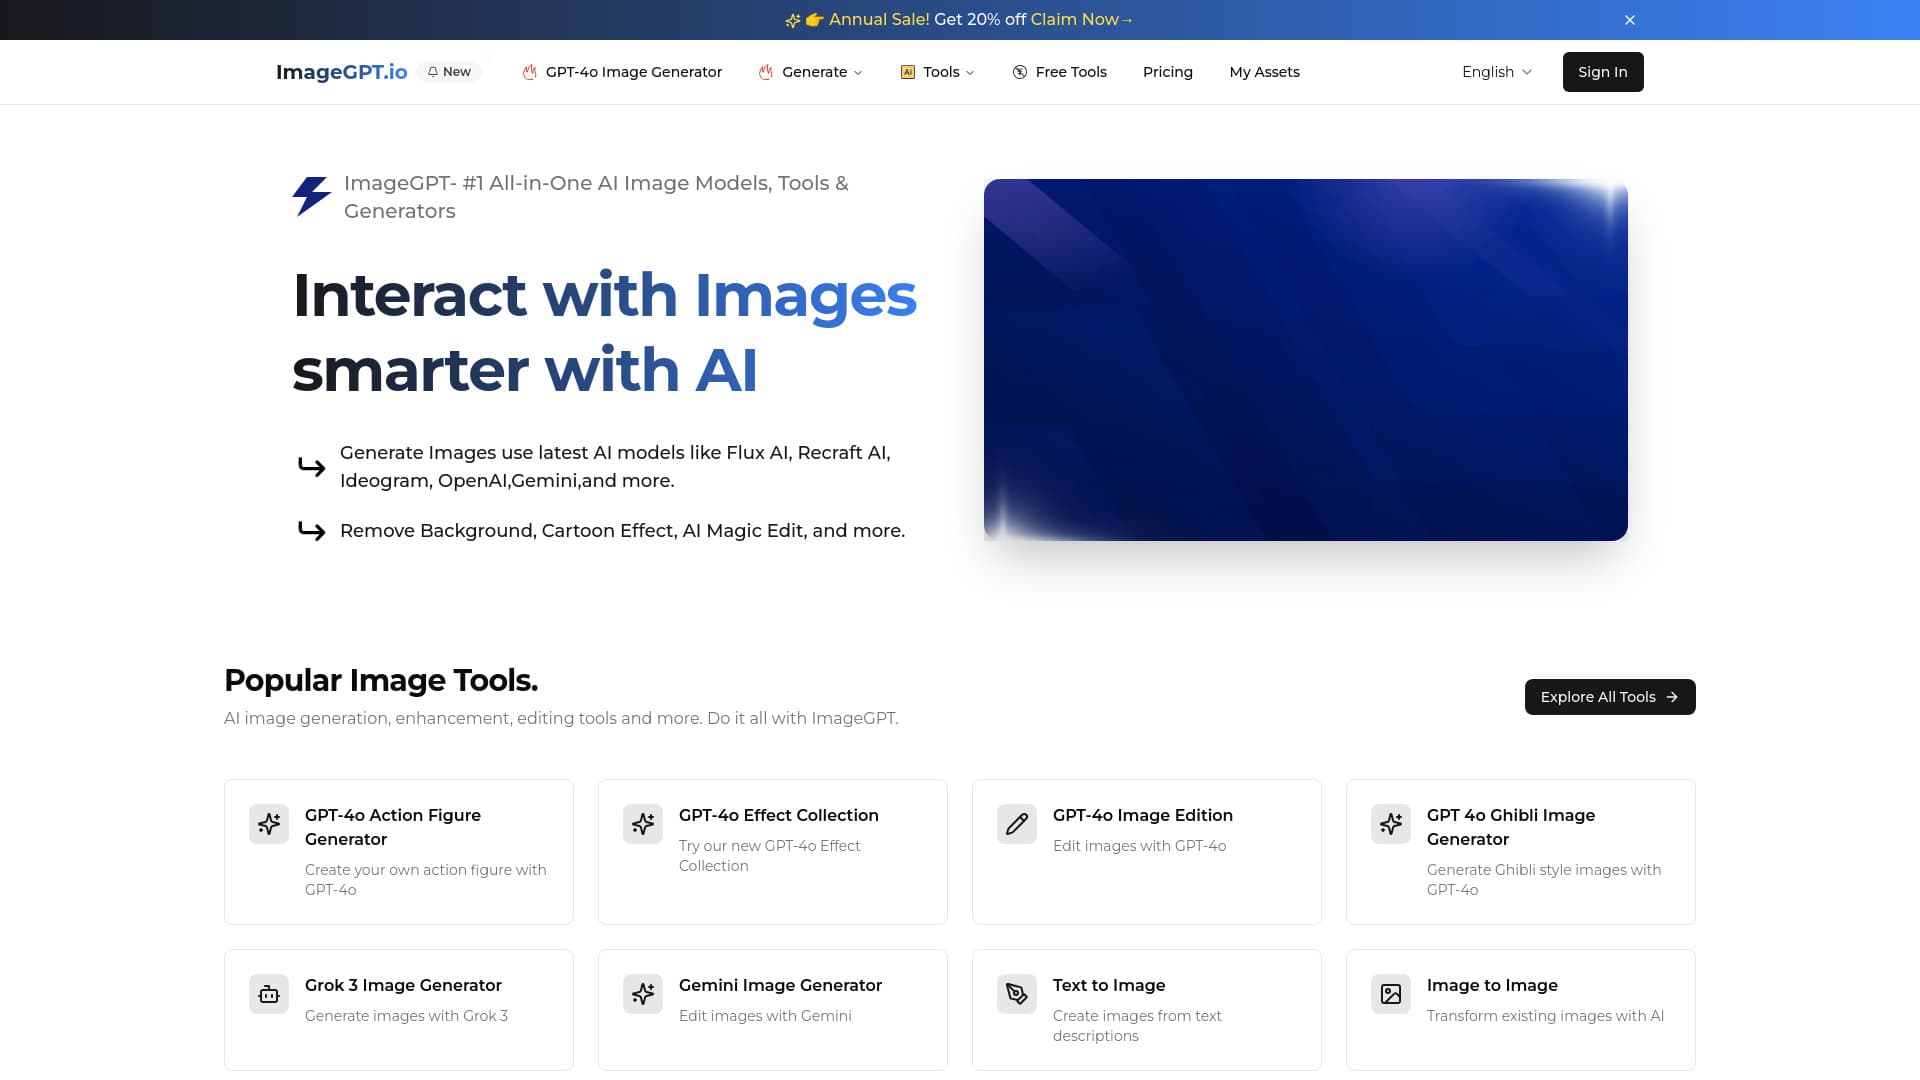The width and height of the screenshot is (1920, 1080).
Task: Dismiss the Annual Sale banner
Action: 1629,19
